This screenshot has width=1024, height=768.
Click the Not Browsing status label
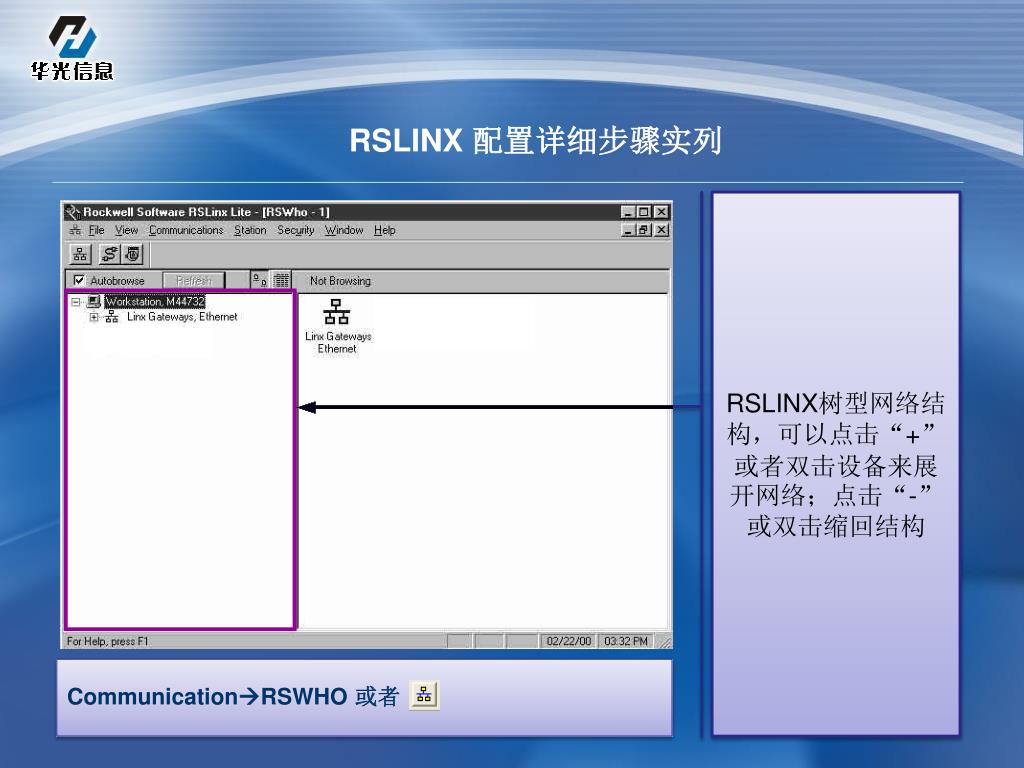[x=340, y=280]
